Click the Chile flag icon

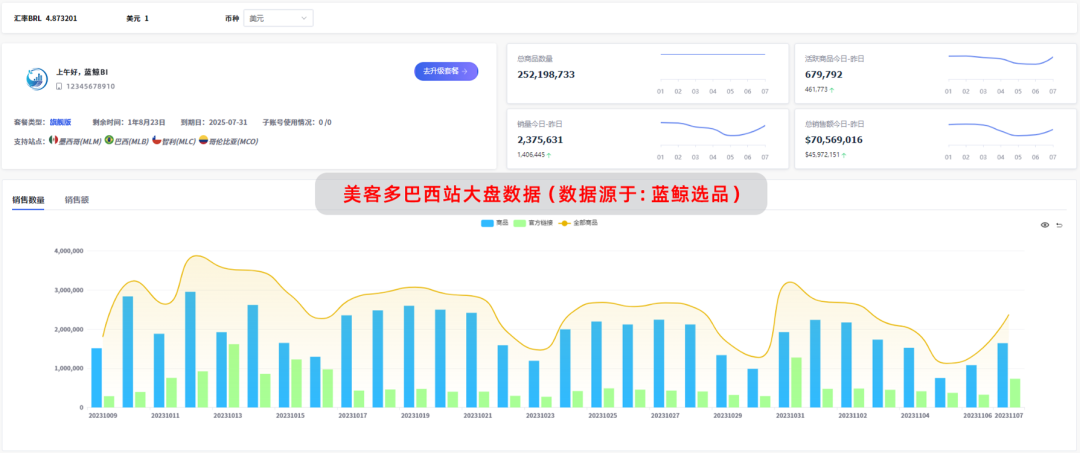pos(156,140)
